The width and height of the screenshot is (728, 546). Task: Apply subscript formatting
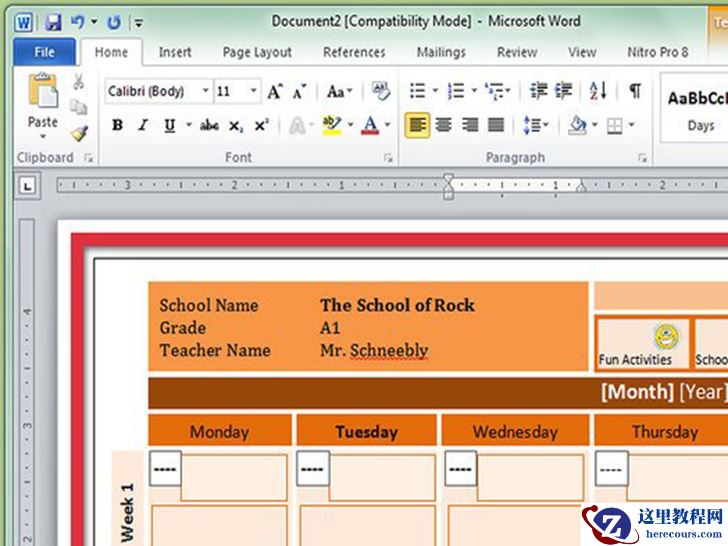[236, 125]
